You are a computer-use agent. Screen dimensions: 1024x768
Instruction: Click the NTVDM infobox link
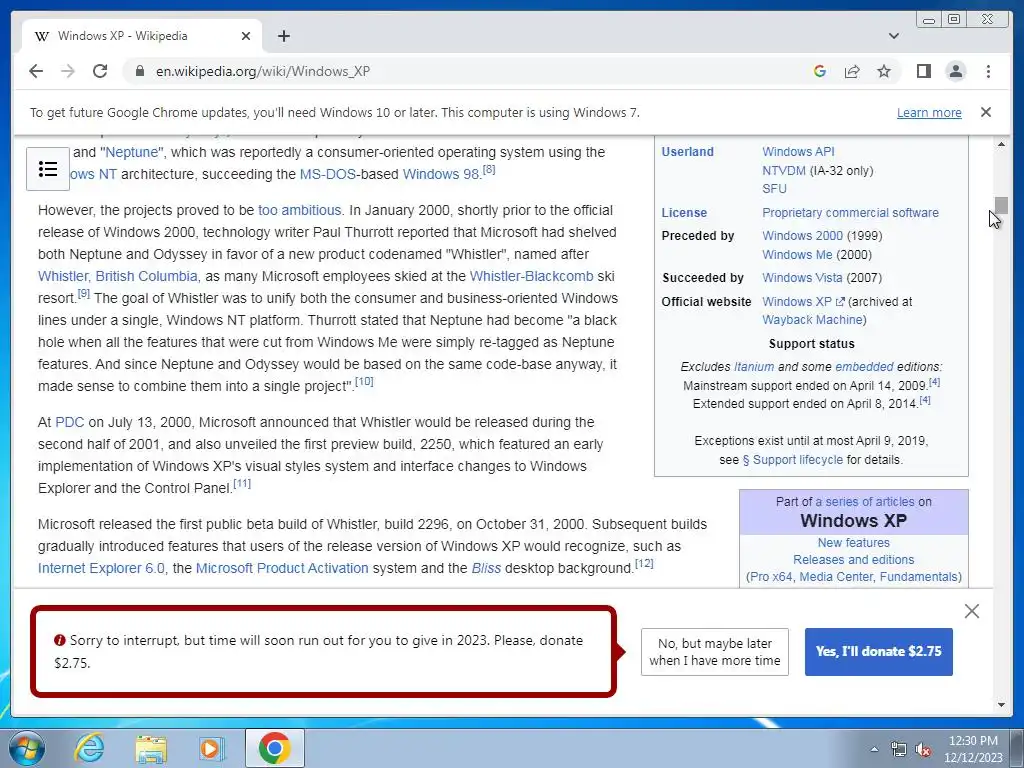coord(784,170)
